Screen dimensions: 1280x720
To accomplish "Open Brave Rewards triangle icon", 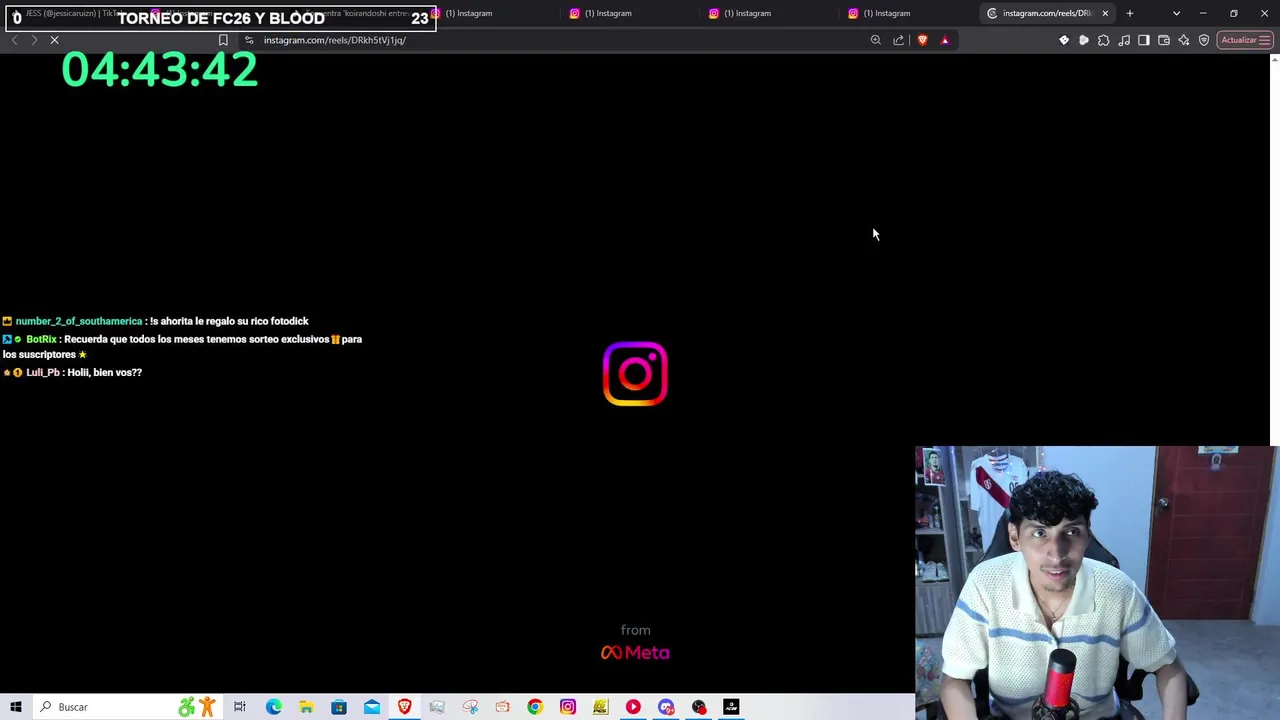I will (945, 40).
